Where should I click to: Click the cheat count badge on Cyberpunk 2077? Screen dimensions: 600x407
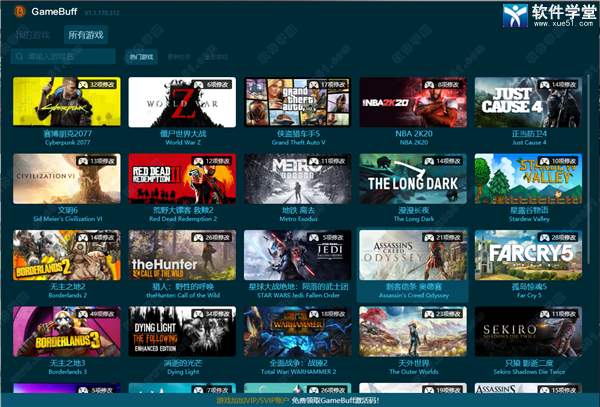click(100, 86)
